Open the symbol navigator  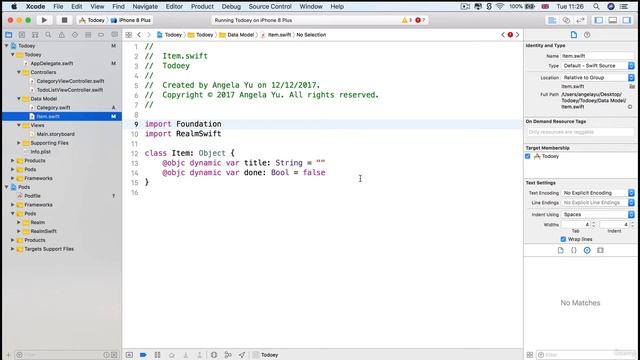coord(35,35)
